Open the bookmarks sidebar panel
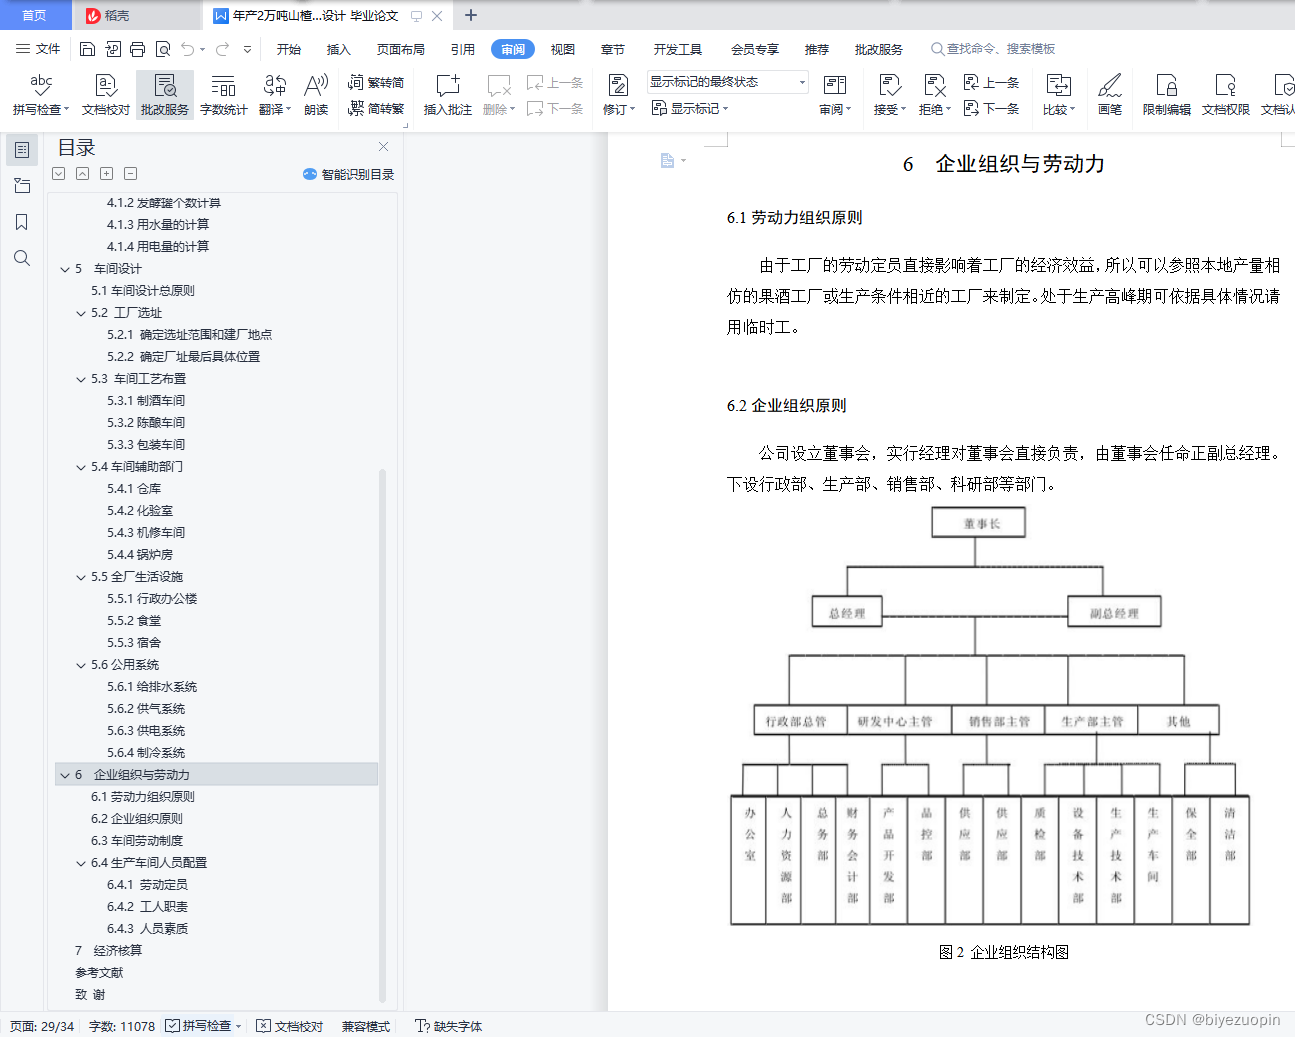 click(22, 222)
